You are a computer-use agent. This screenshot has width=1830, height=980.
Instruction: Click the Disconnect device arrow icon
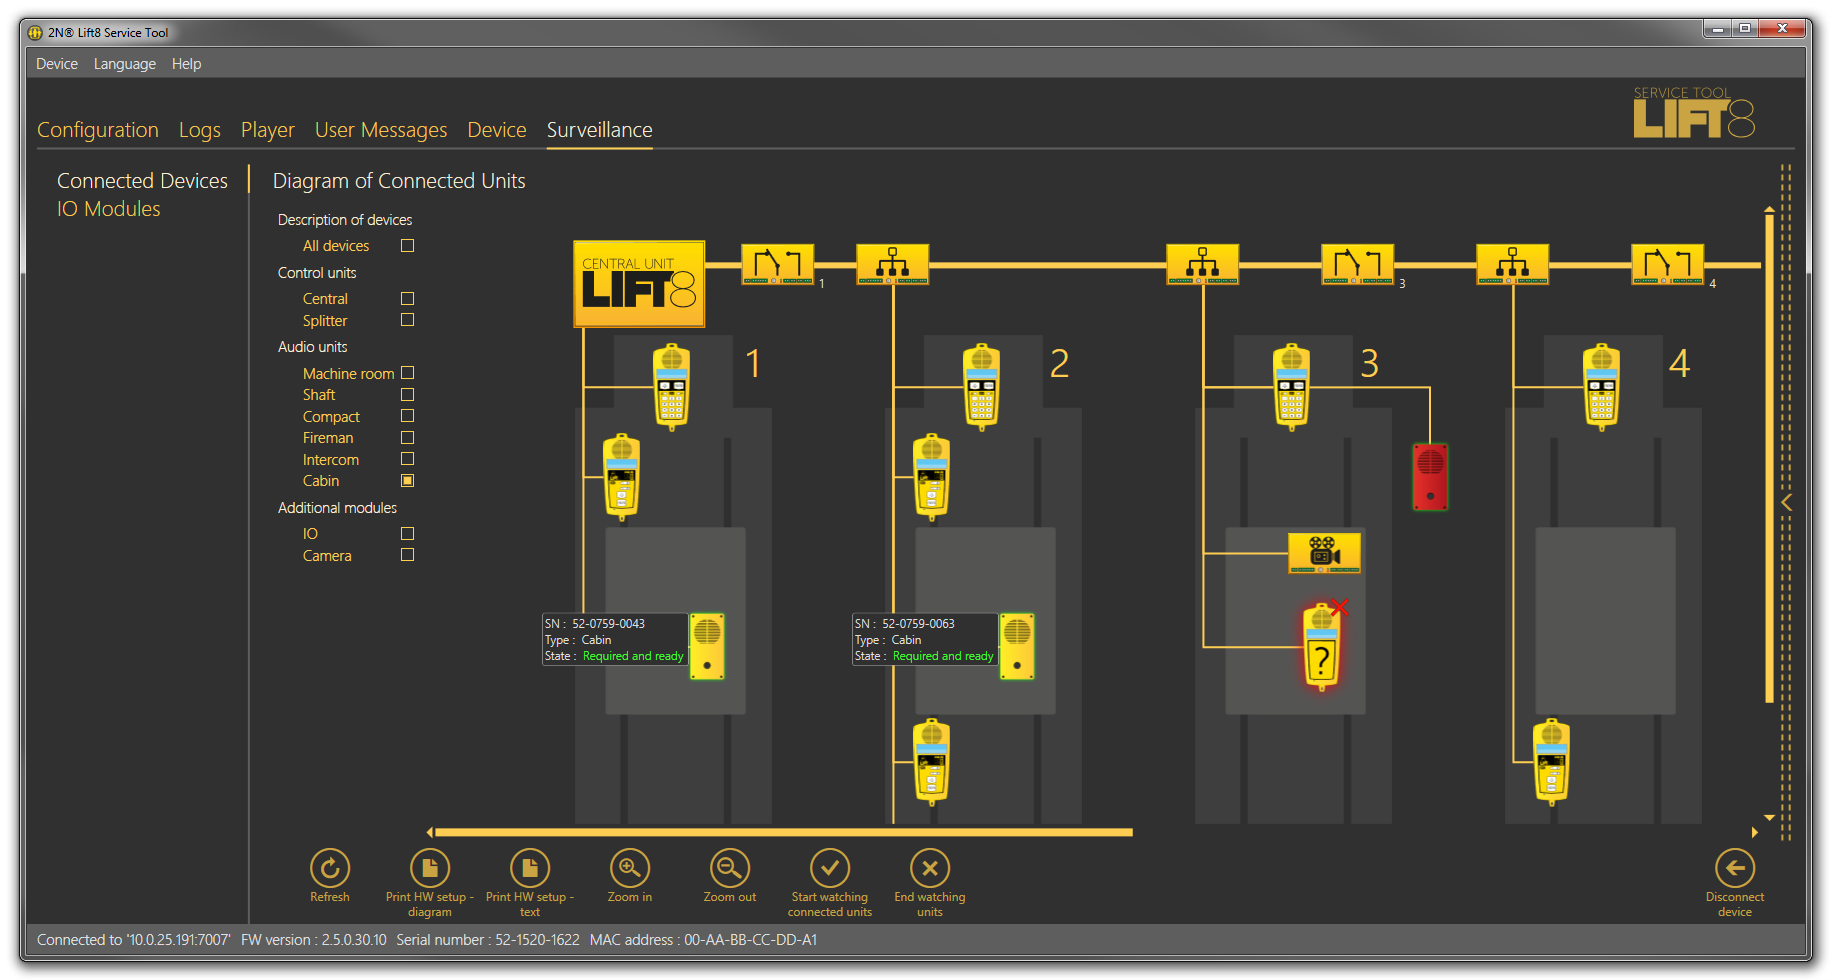pyautogui.click(x=1734, y=868)
